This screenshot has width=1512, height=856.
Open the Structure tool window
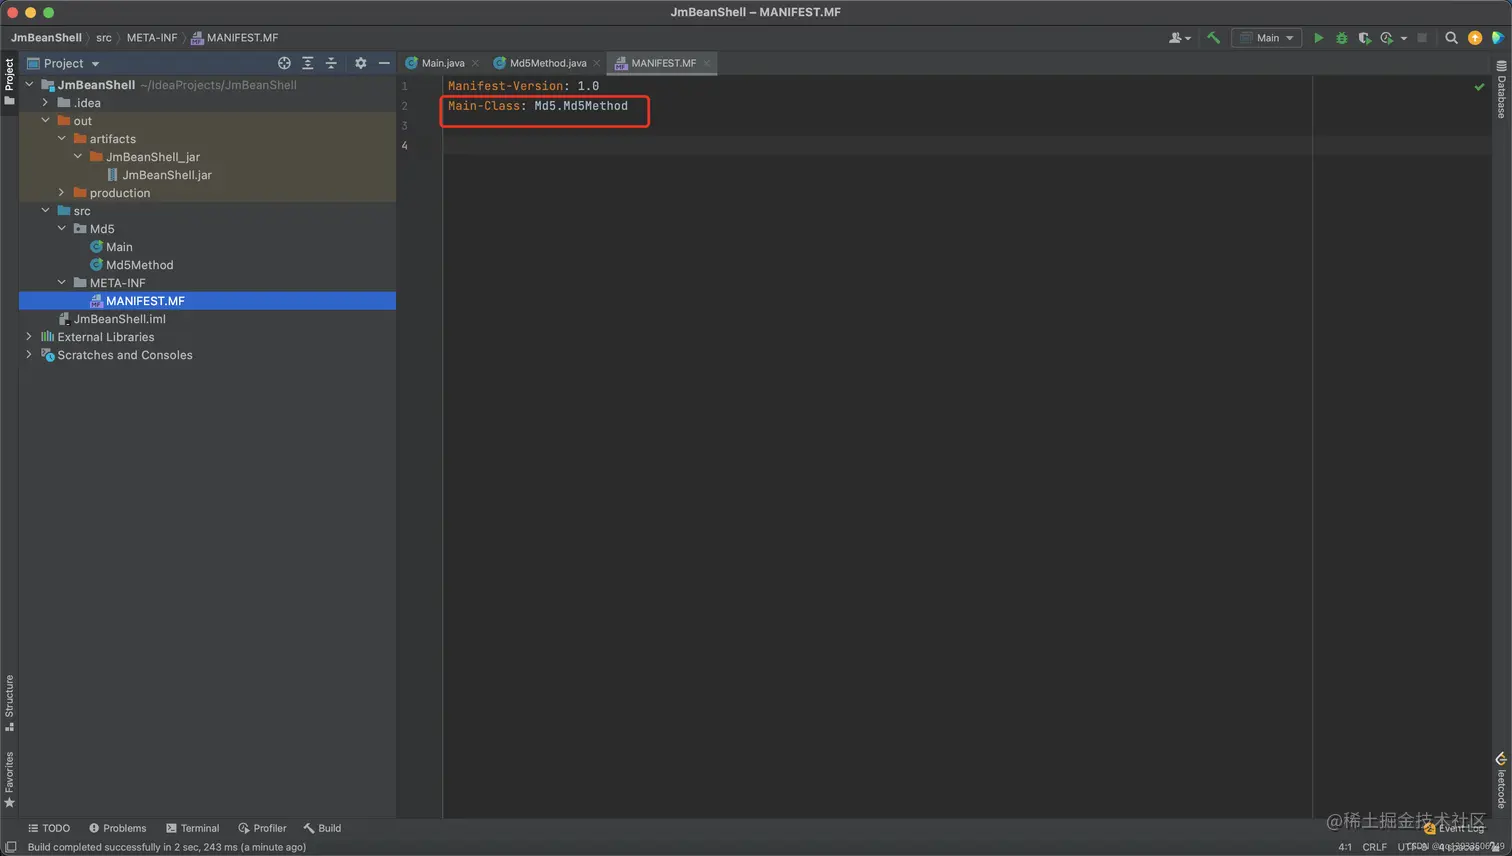pos(9,703)
